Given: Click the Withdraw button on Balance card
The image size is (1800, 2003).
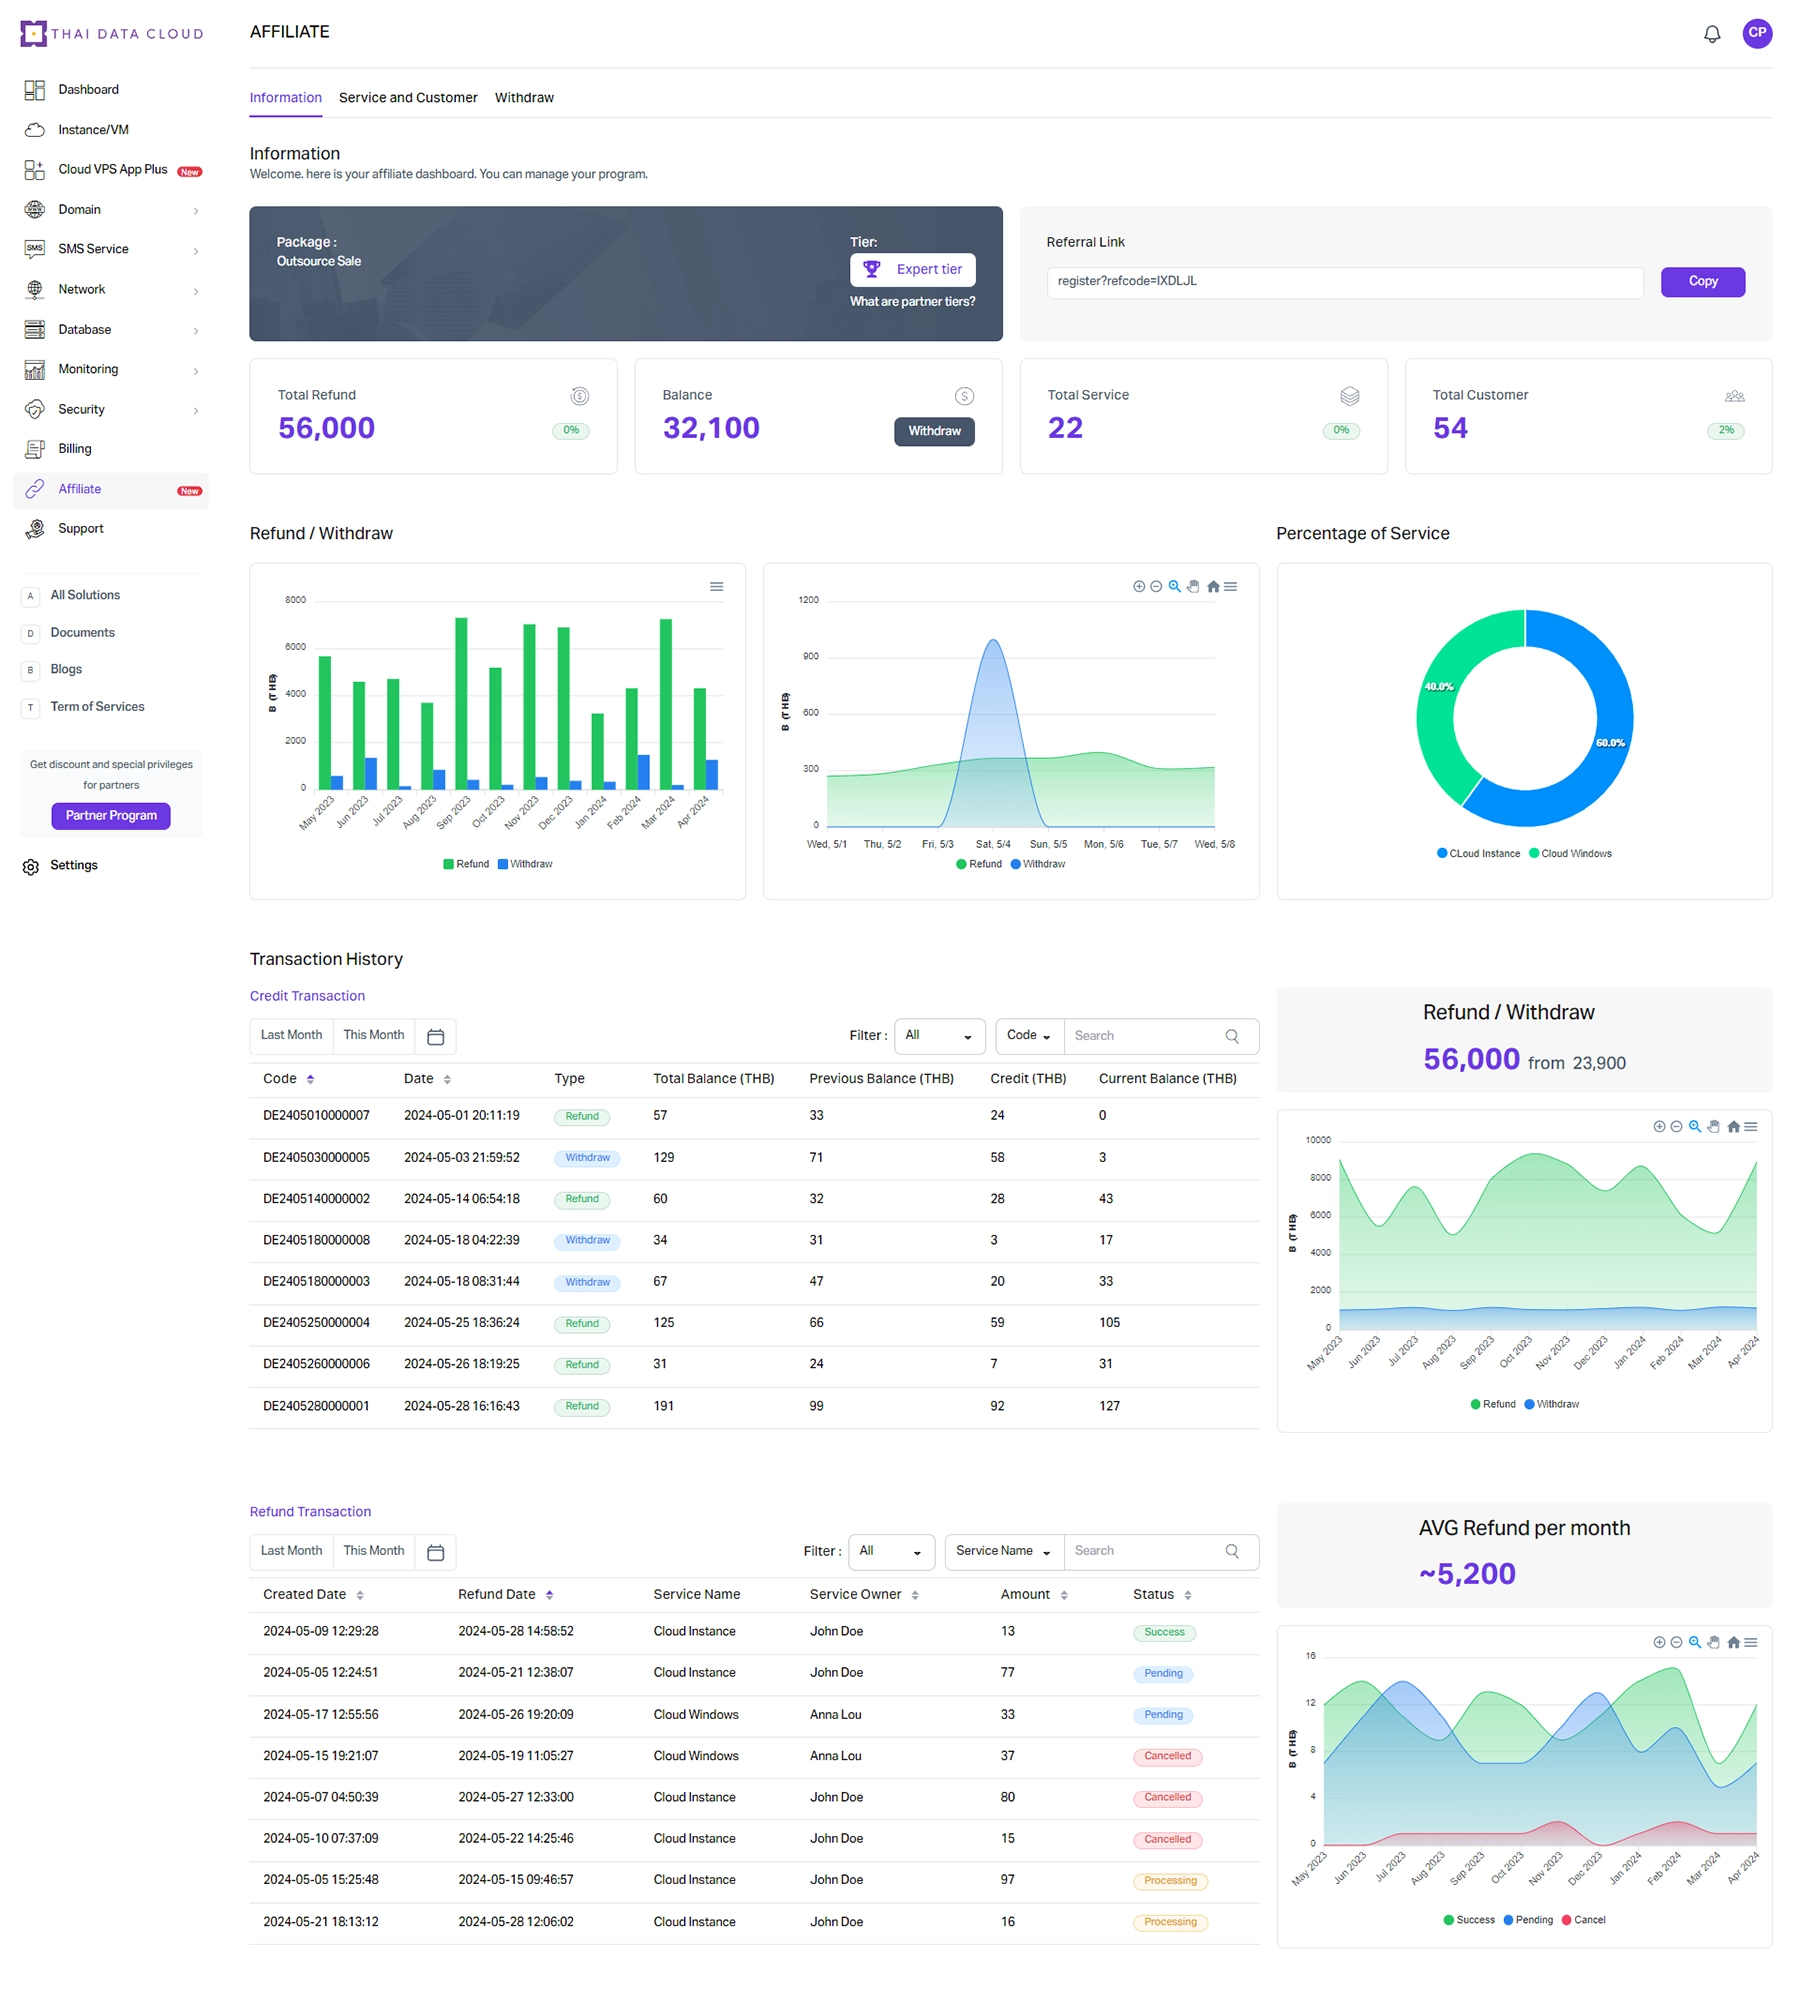Looking at the screenshot, I should click(x=934, y=431).
